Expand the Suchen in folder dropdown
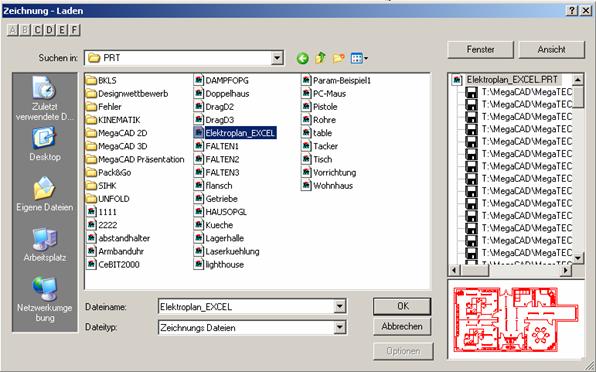The height and width of the screenshot is (372, 596). (277, 58)
